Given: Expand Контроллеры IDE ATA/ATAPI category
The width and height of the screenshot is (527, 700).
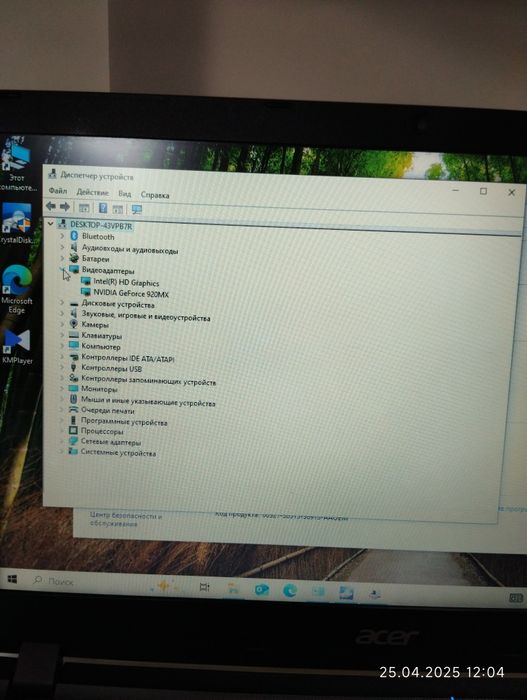Looking at the screenshot, I should [x=62, y=356].
